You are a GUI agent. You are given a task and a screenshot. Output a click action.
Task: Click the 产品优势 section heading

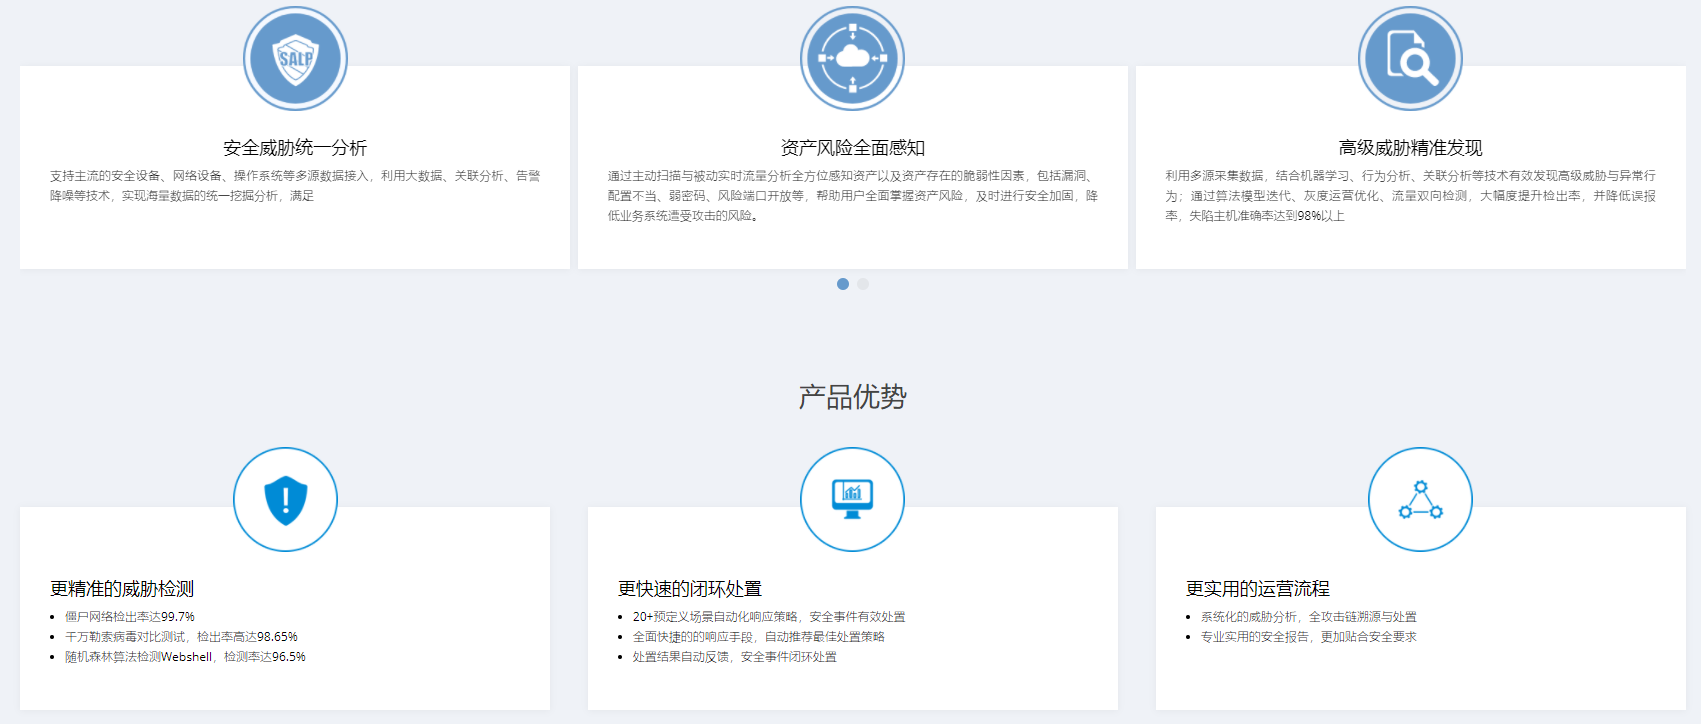pyautogui.click(x=852, y=397)
